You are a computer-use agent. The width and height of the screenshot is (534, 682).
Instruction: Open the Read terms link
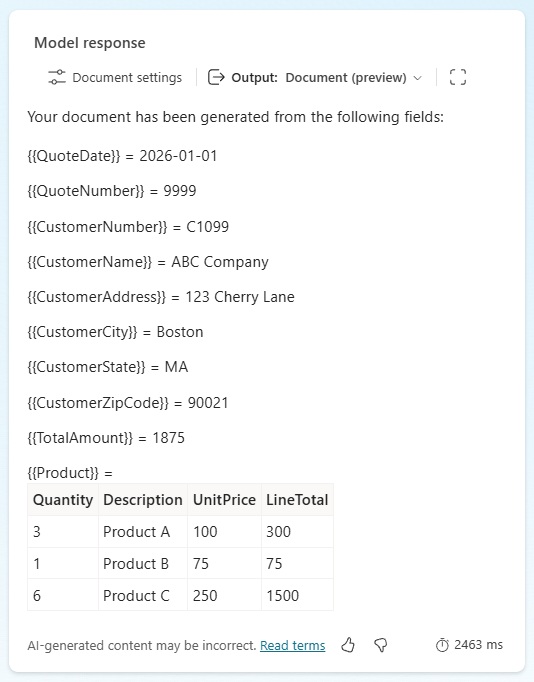pyautogui.click(x=293, y=645)
